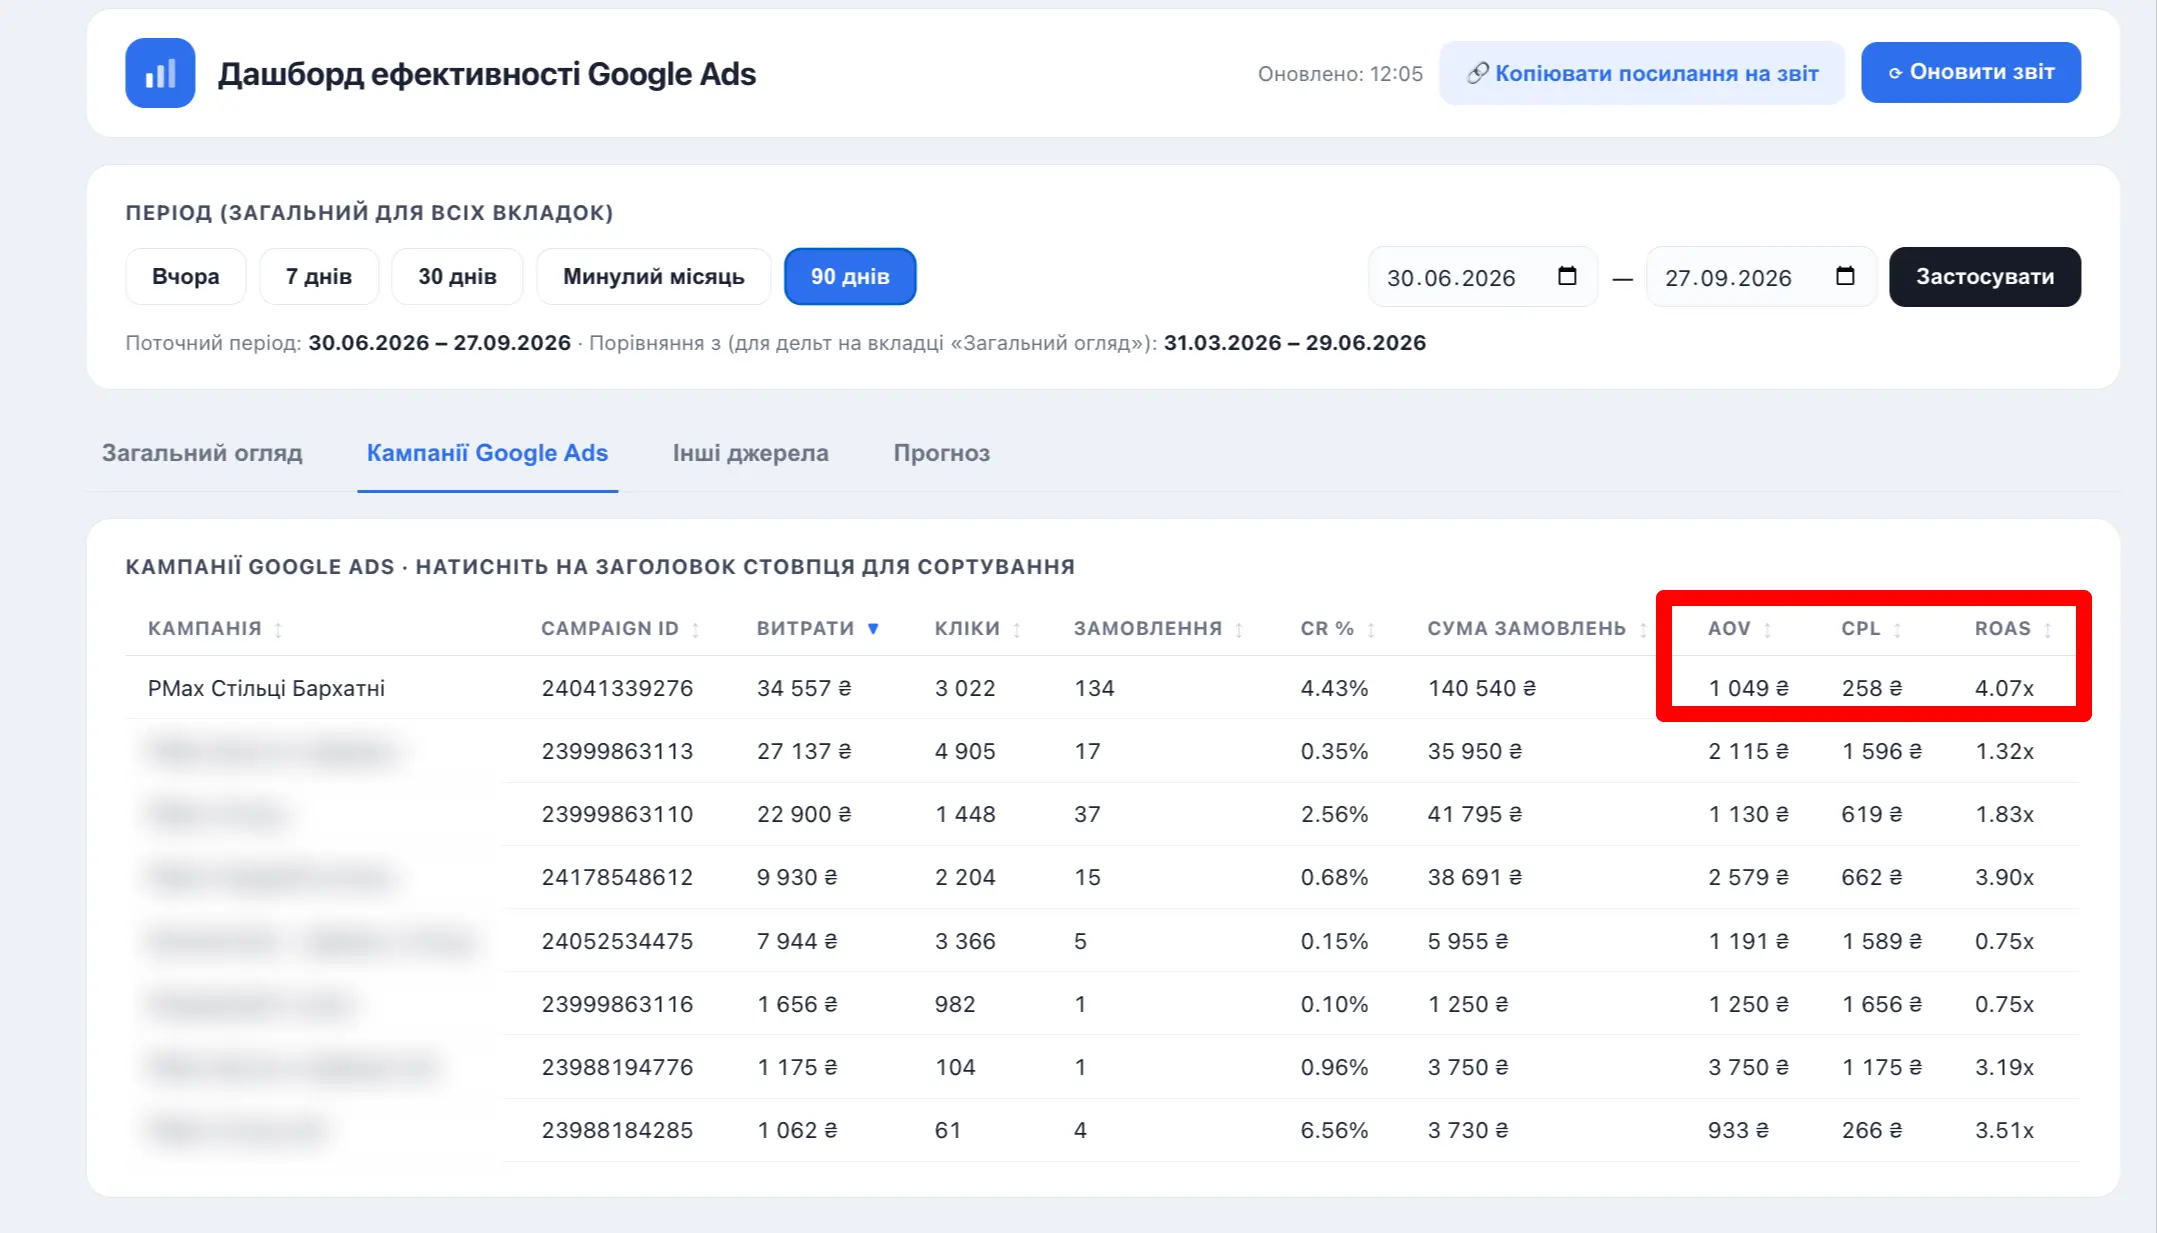
Task: Click campaign ID 23988184285
Action: (x=617, y=1130)
